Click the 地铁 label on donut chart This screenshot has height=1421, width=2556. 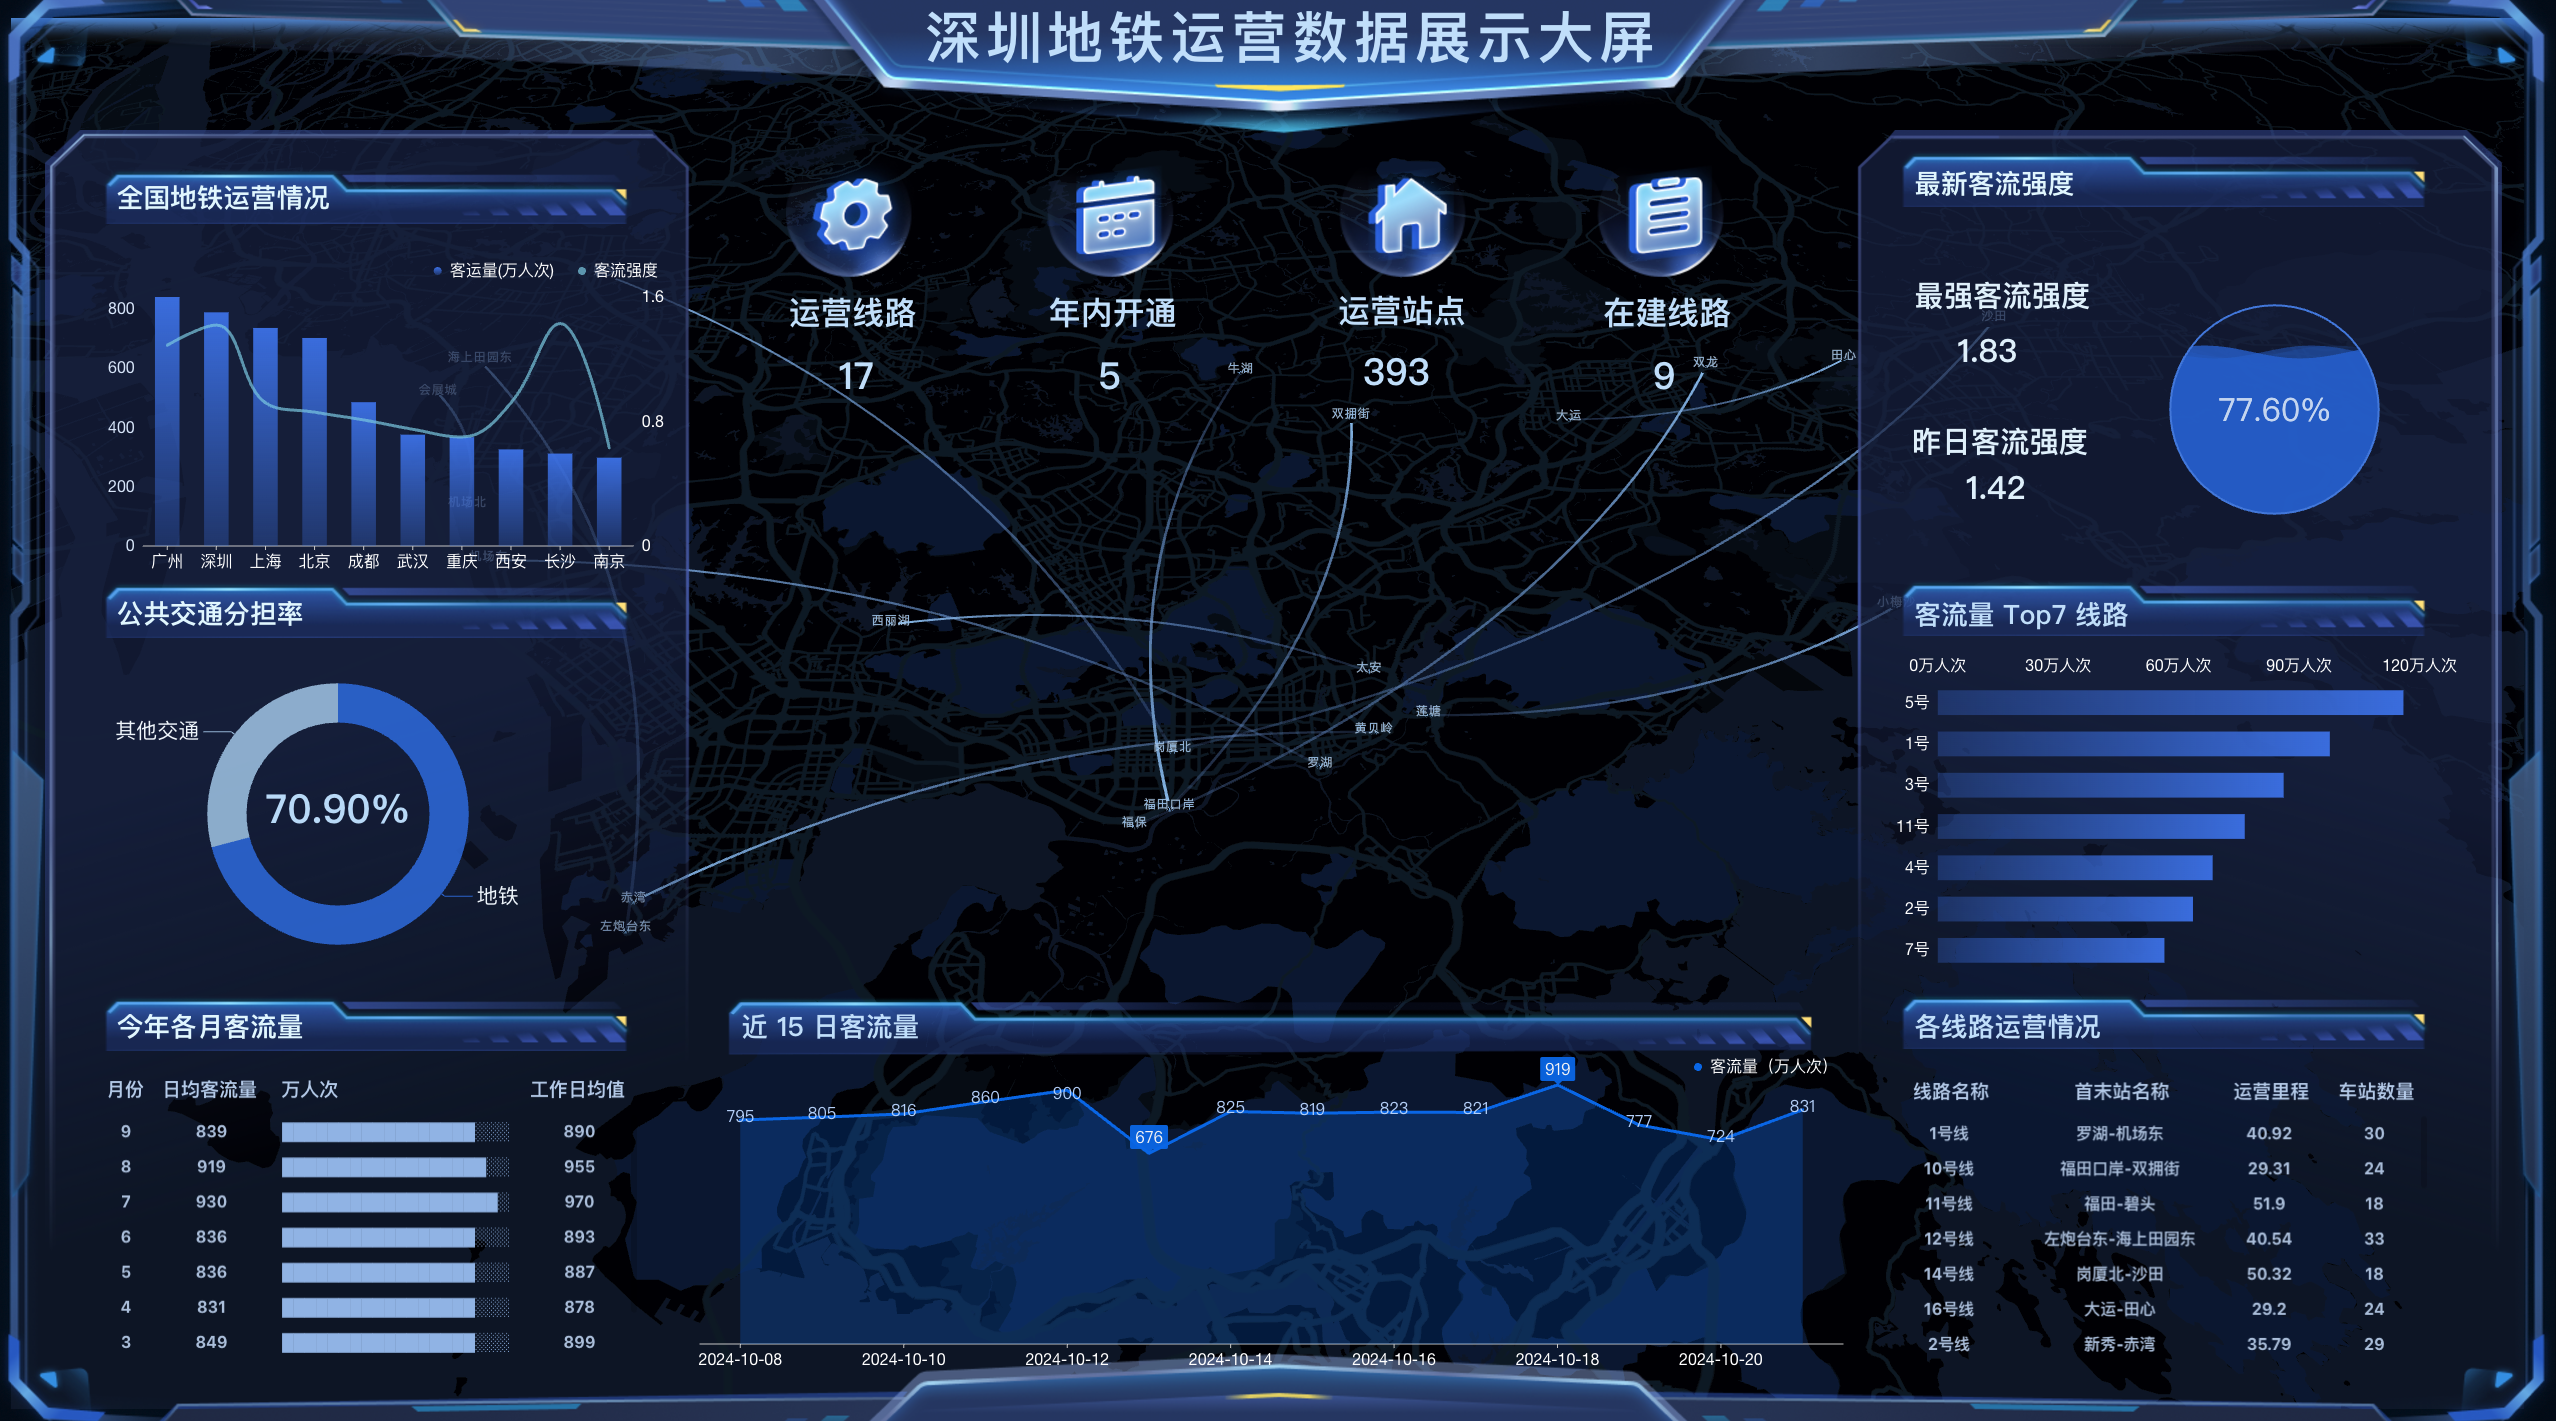(x=497, y=896)
